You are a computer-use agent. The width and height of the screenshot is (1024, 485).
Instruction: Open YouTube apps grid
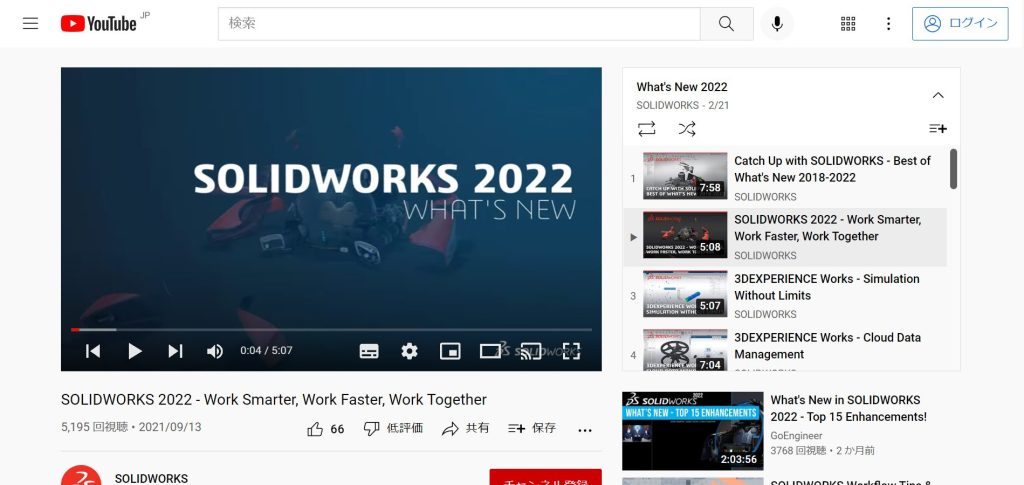coord(848,23)
